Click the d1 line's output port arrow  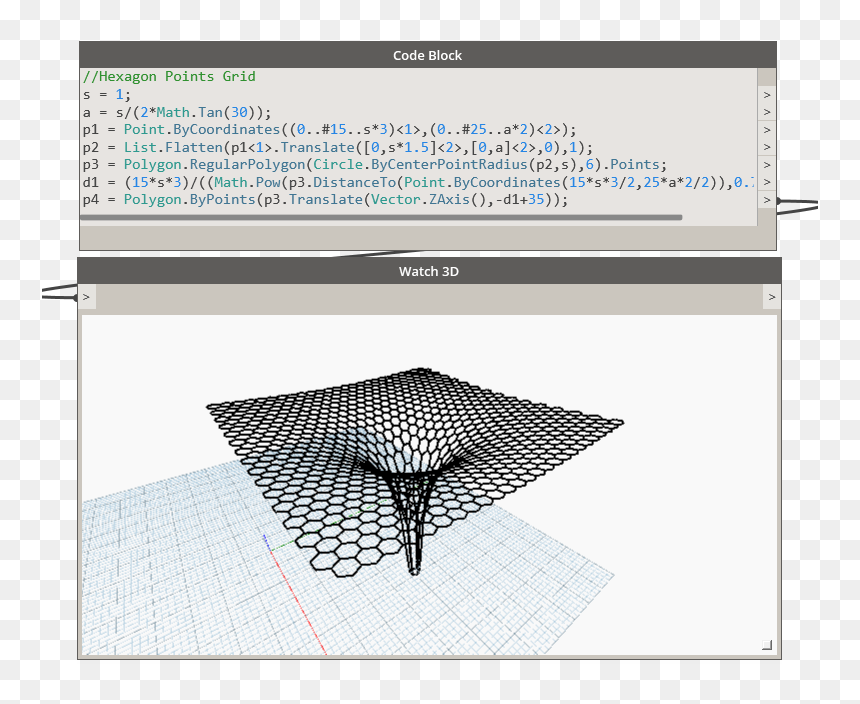tap(767, 183)
